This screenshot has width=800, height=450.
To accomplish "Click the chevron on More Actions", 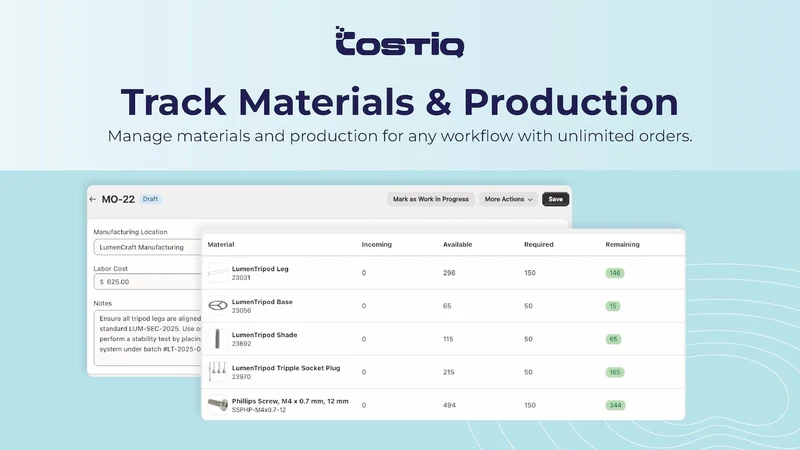I will [x=530, y=199].
